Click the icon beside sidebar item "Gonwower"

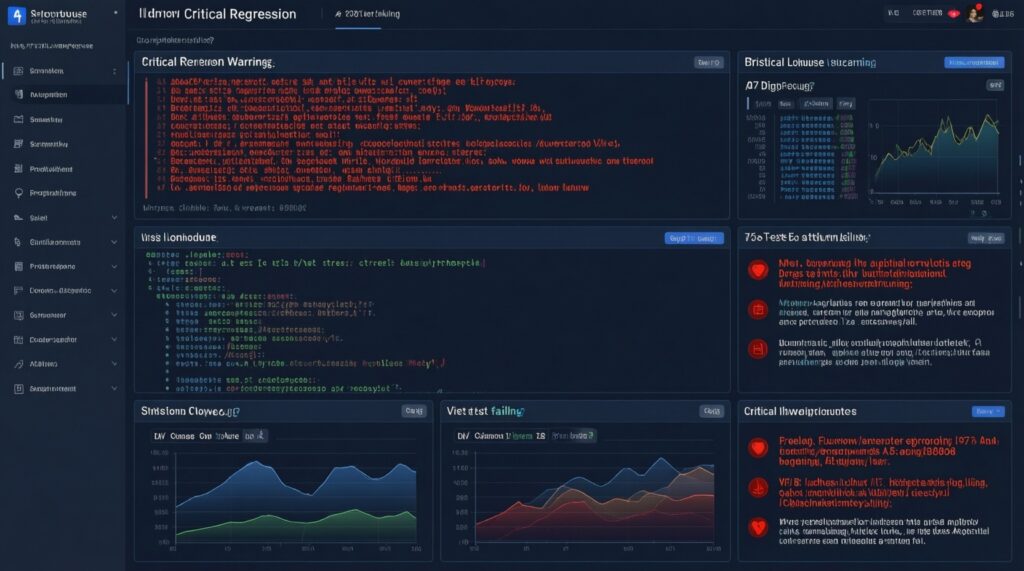coord(18,315)
